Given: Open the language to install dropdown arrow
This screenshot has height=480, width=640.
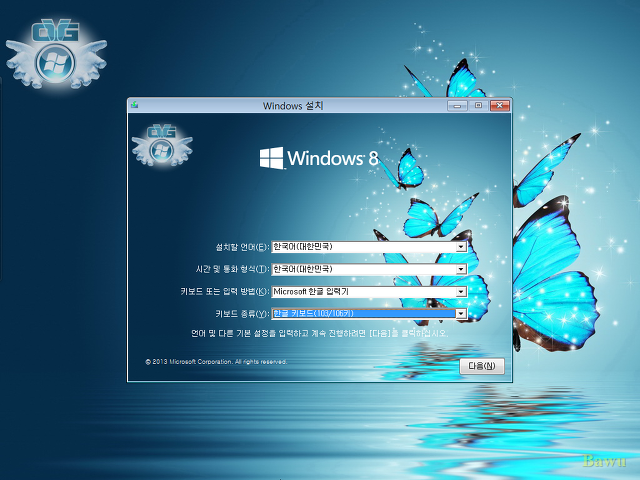Looking at the screenshot, I should [x=461, y=247].
